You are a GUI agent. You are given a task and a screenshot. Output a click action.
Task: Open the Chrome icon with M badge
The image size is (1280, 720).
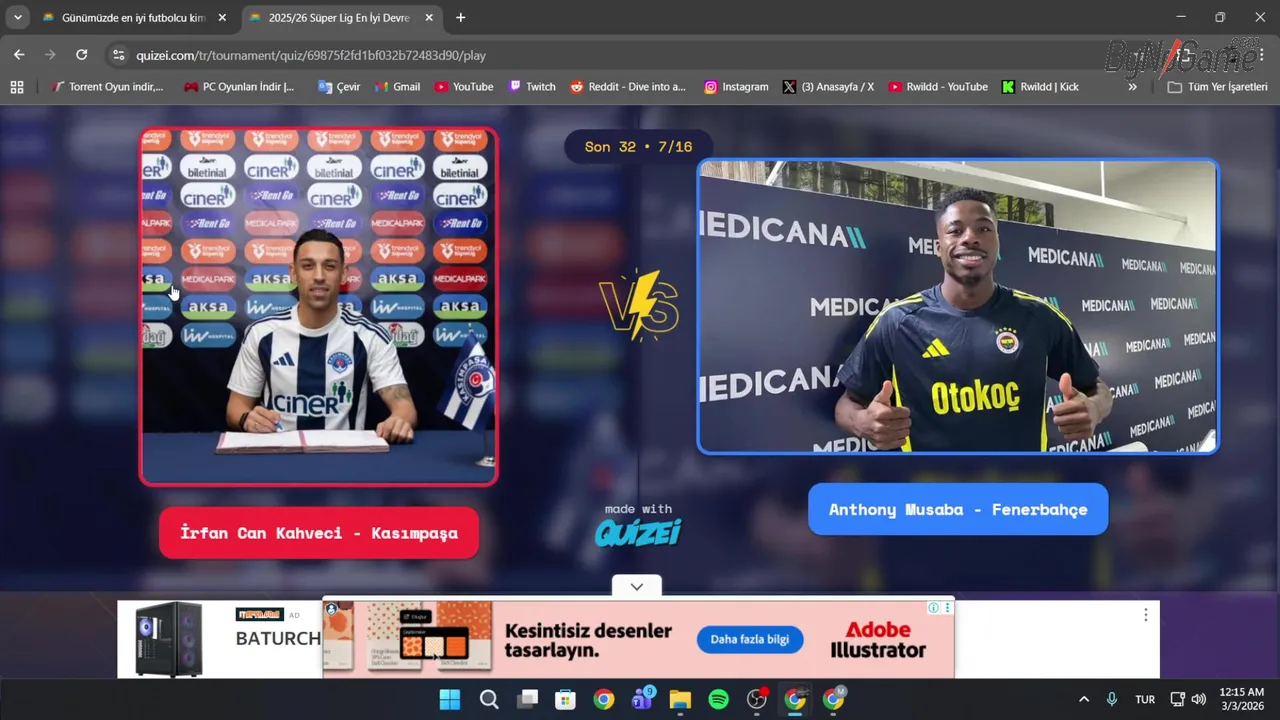[834, 699]
